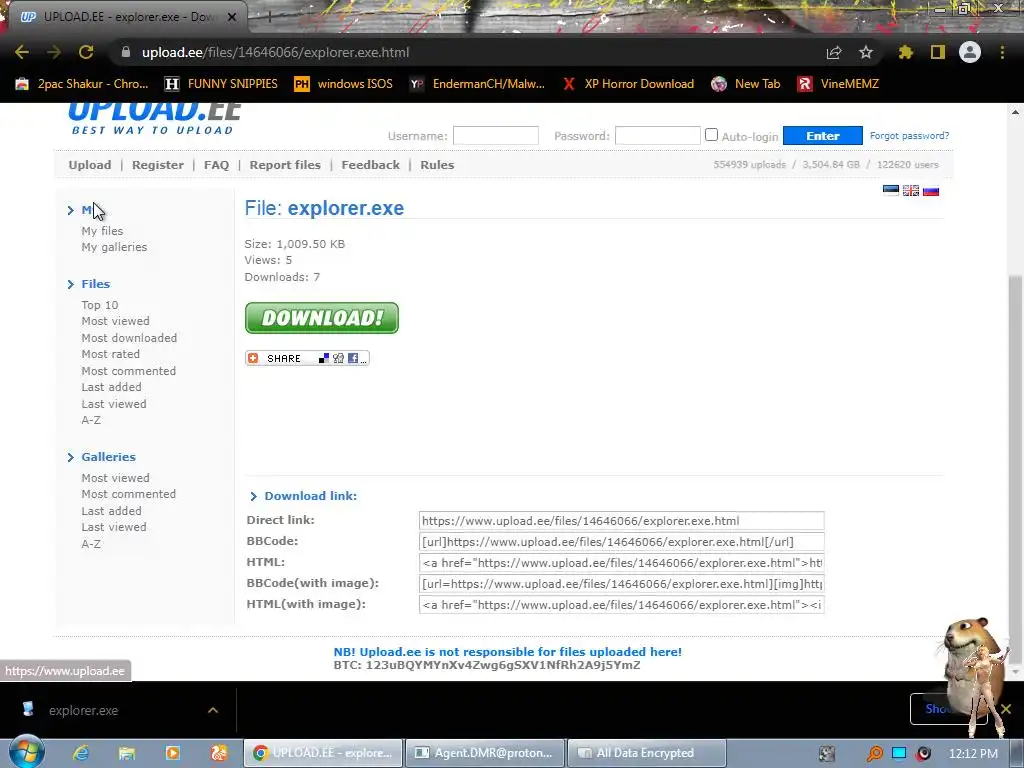Open the share page icon

834,52
